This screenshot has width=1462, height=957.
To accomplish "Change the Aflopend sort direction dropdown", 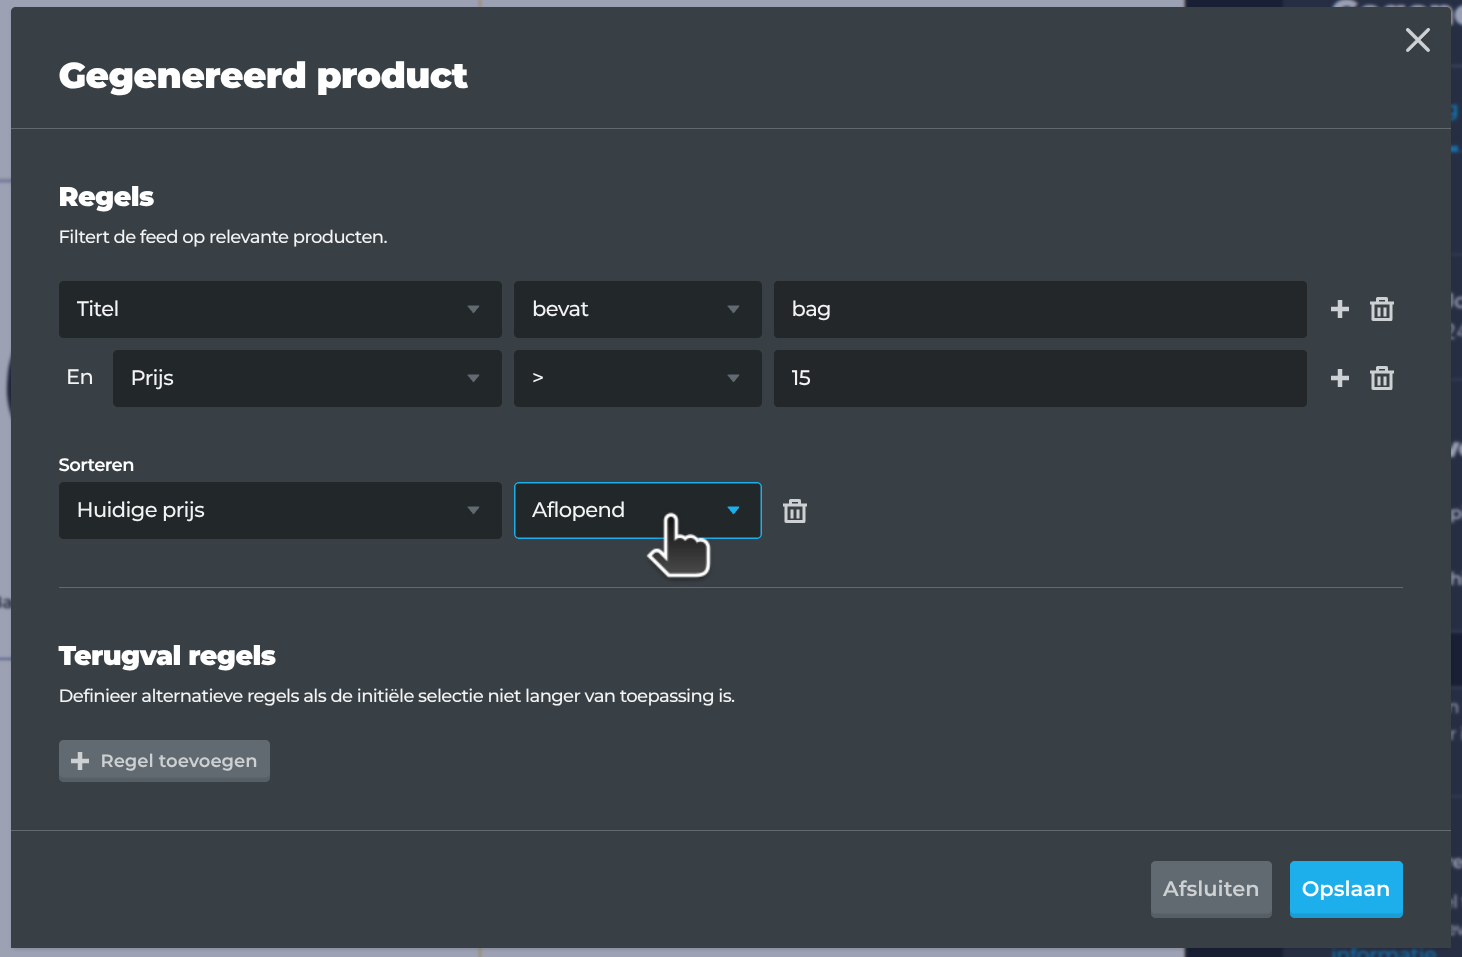I will [x=638, y=510].
